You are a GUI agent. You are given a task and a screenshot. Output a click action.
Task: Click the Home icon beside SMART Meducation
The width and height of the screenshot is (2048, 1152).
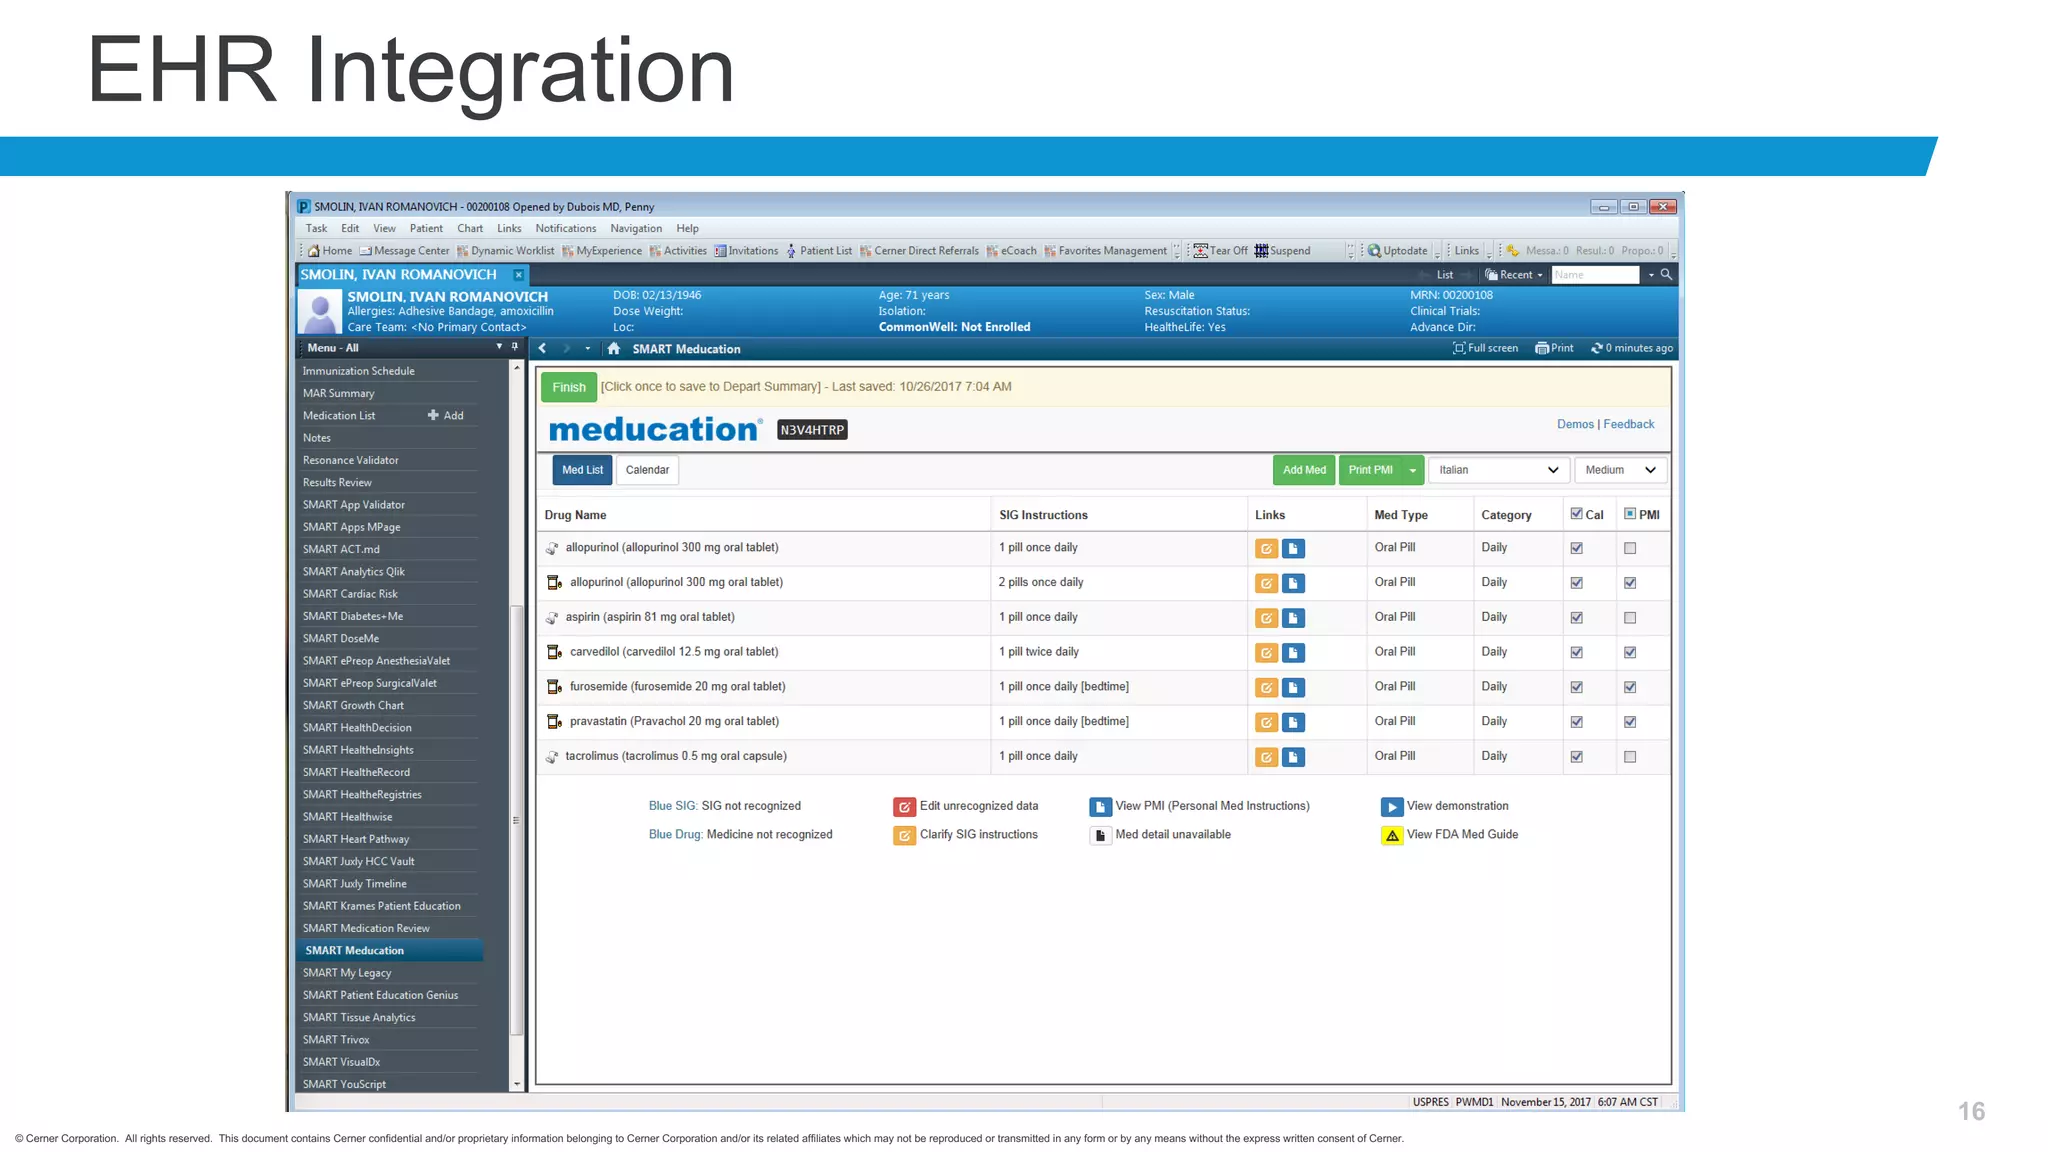pos(614,349)
